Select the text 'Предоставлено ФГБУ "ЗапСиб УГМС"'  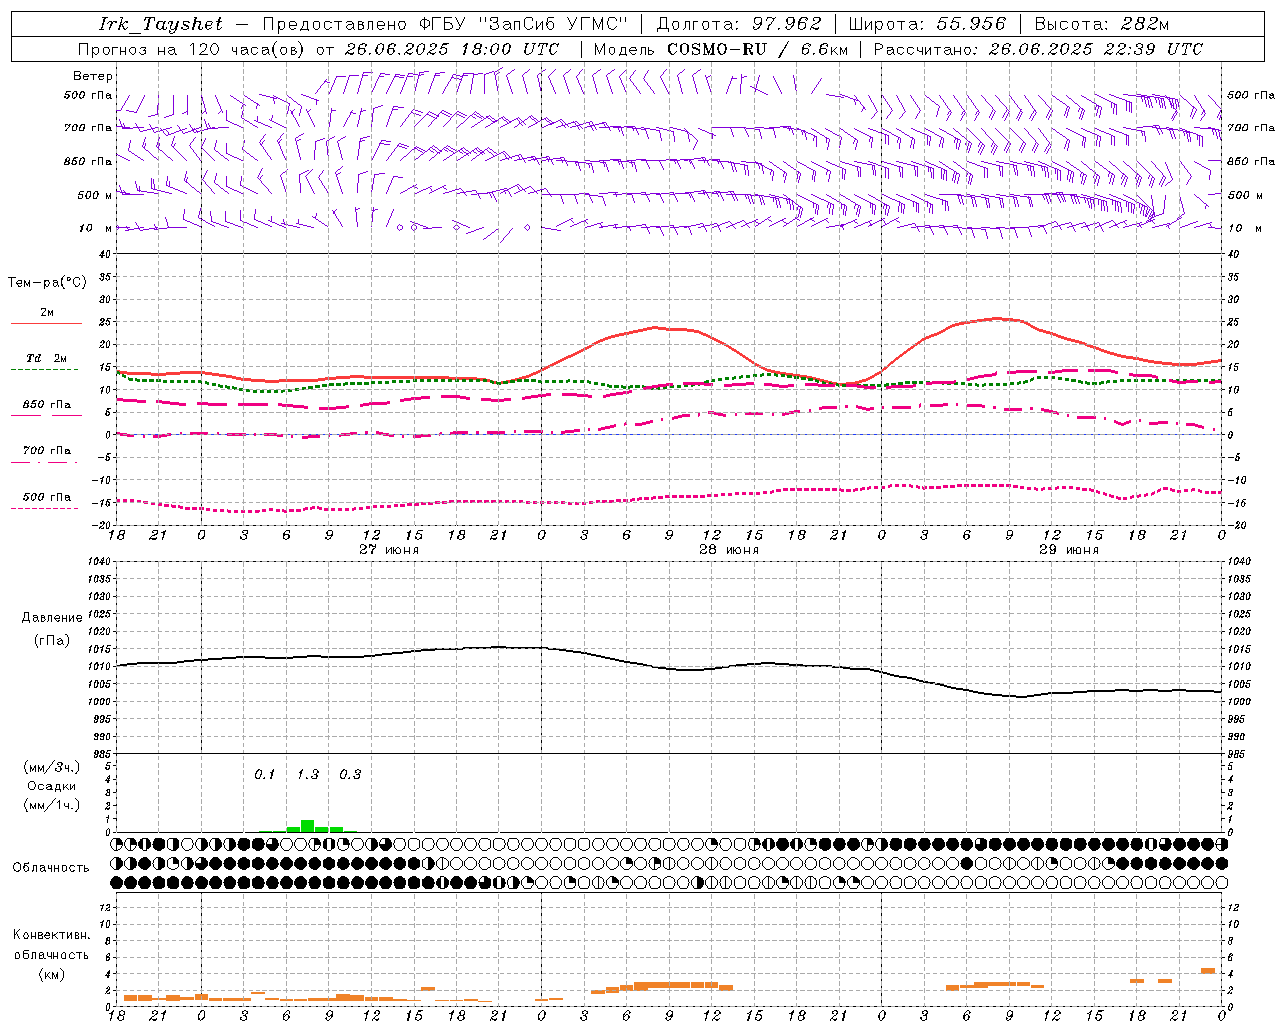(x=445, y=24)
